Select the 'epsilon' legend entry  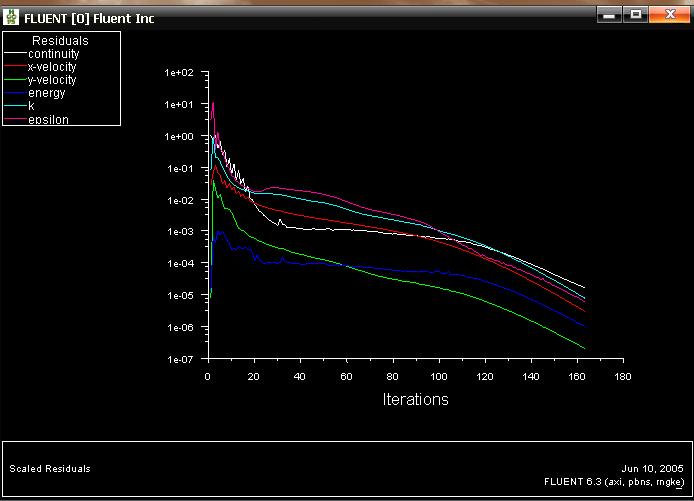point(48,119)
